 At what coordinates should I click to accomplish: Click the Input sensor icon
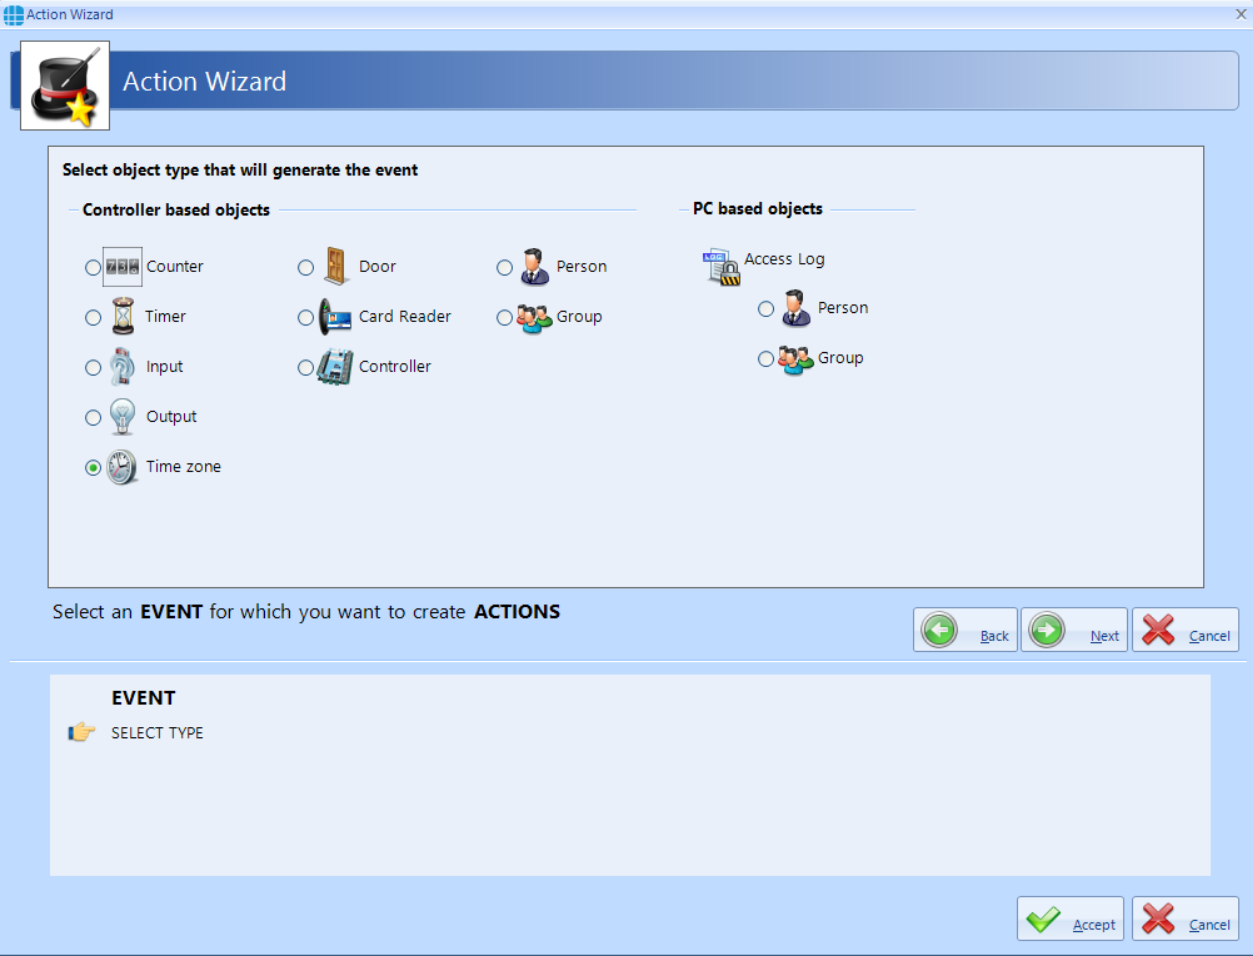point(123,366)
